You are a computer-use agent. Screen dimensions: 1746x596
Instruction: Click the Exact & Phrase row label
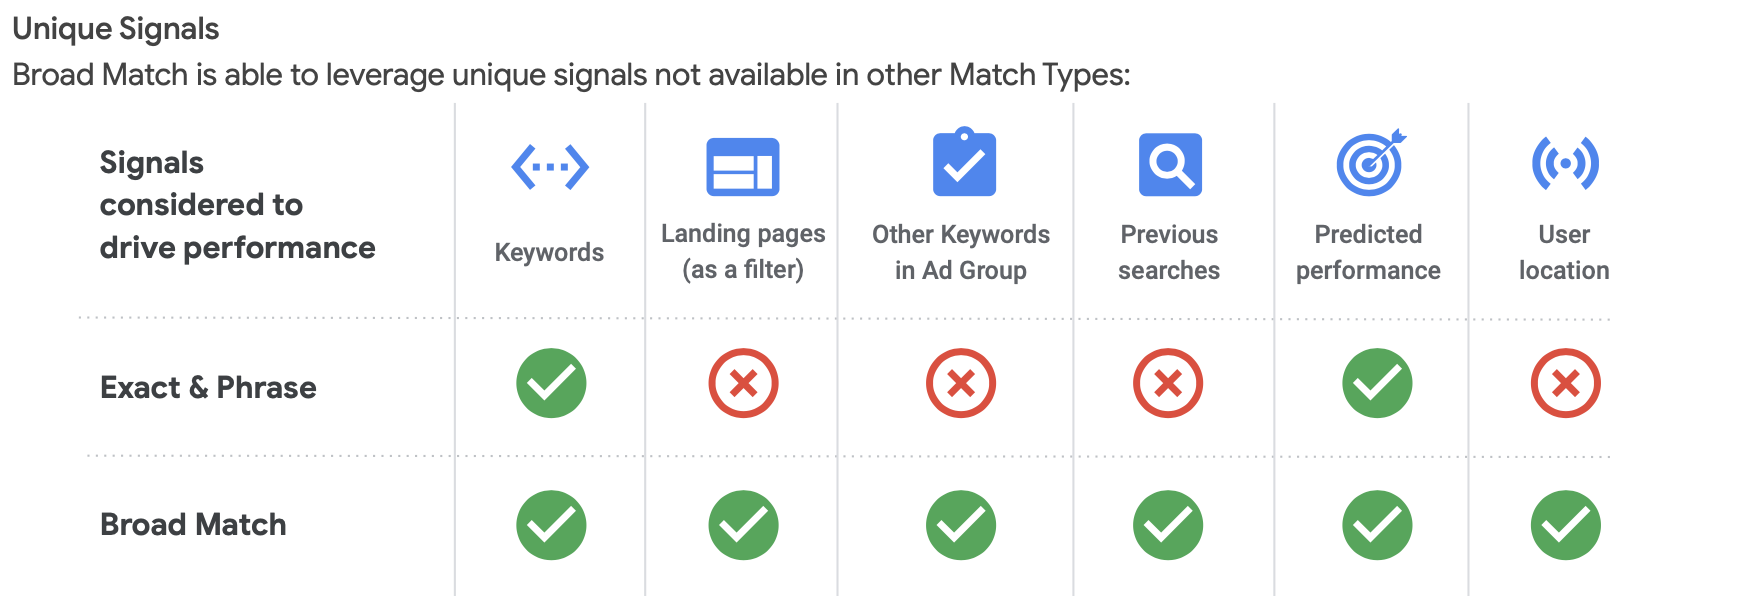click(208, 388)
